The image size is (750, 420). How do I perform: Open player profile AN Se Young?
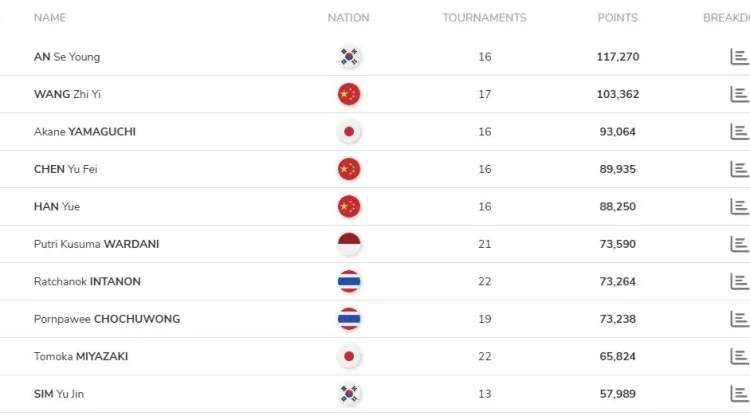(67, 57)
